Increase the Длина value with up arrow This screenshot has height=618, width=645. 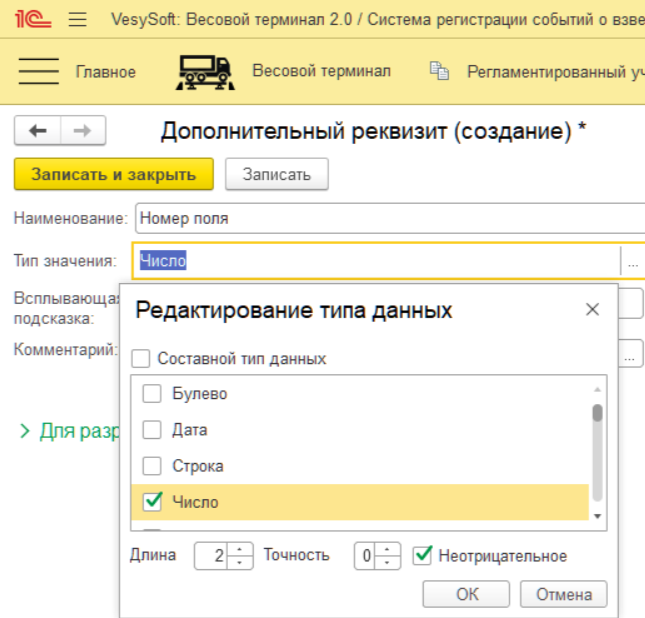[x=237, y=550]
